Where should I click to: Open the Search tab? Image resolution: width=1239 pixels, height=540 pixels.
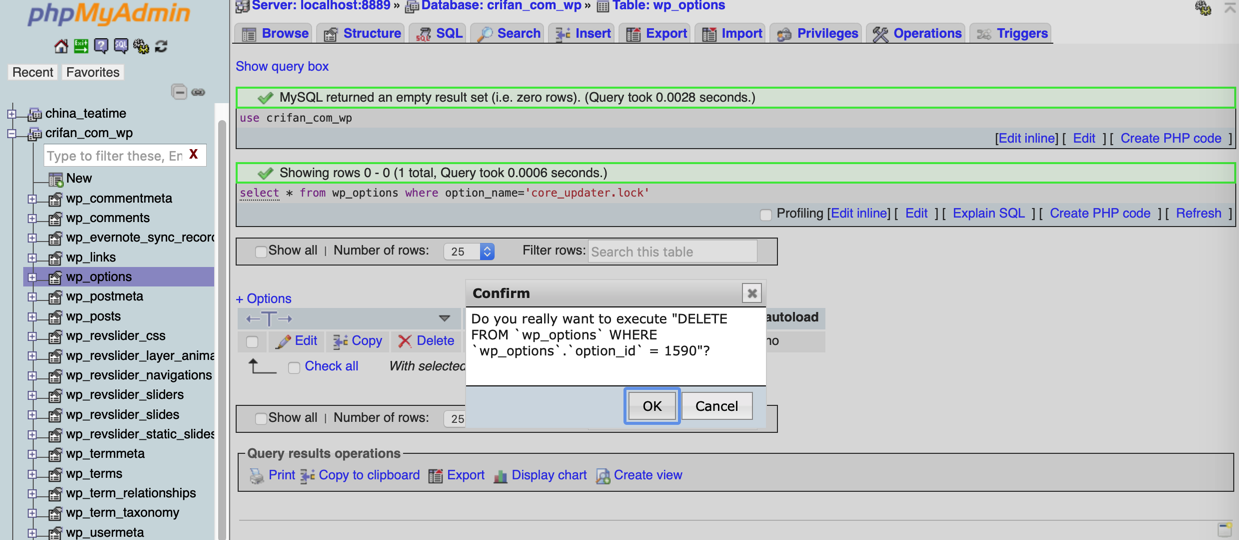[x=509, y=34]
